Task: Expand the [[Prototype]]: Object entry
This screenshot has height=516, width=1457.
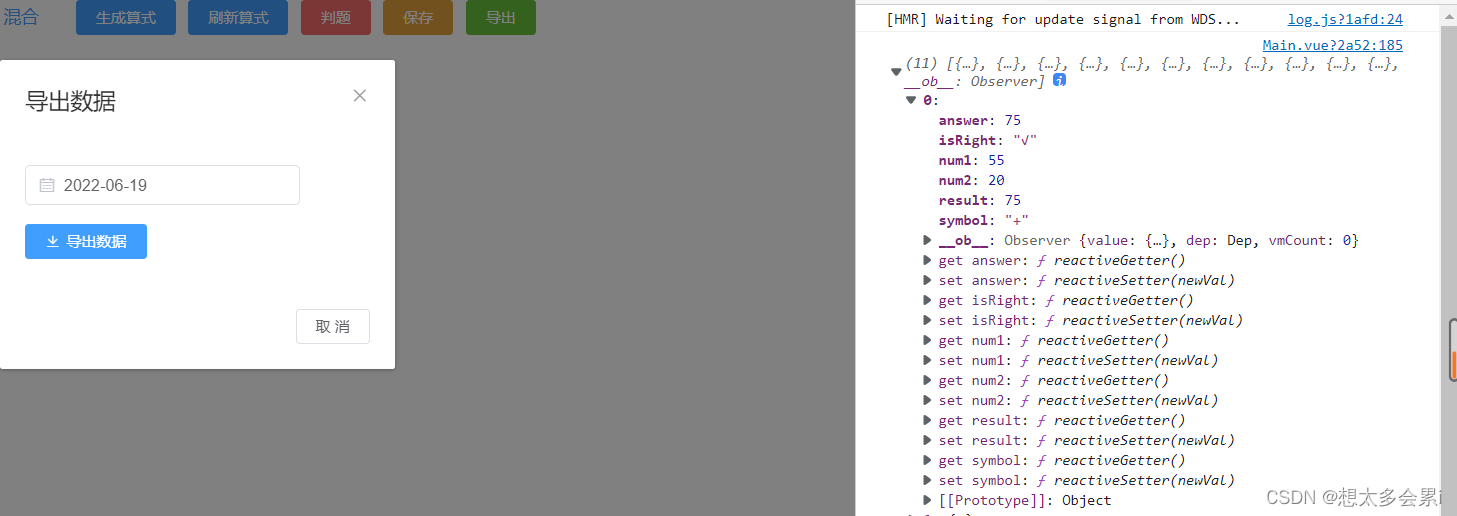Action: (x=928, y=500)
